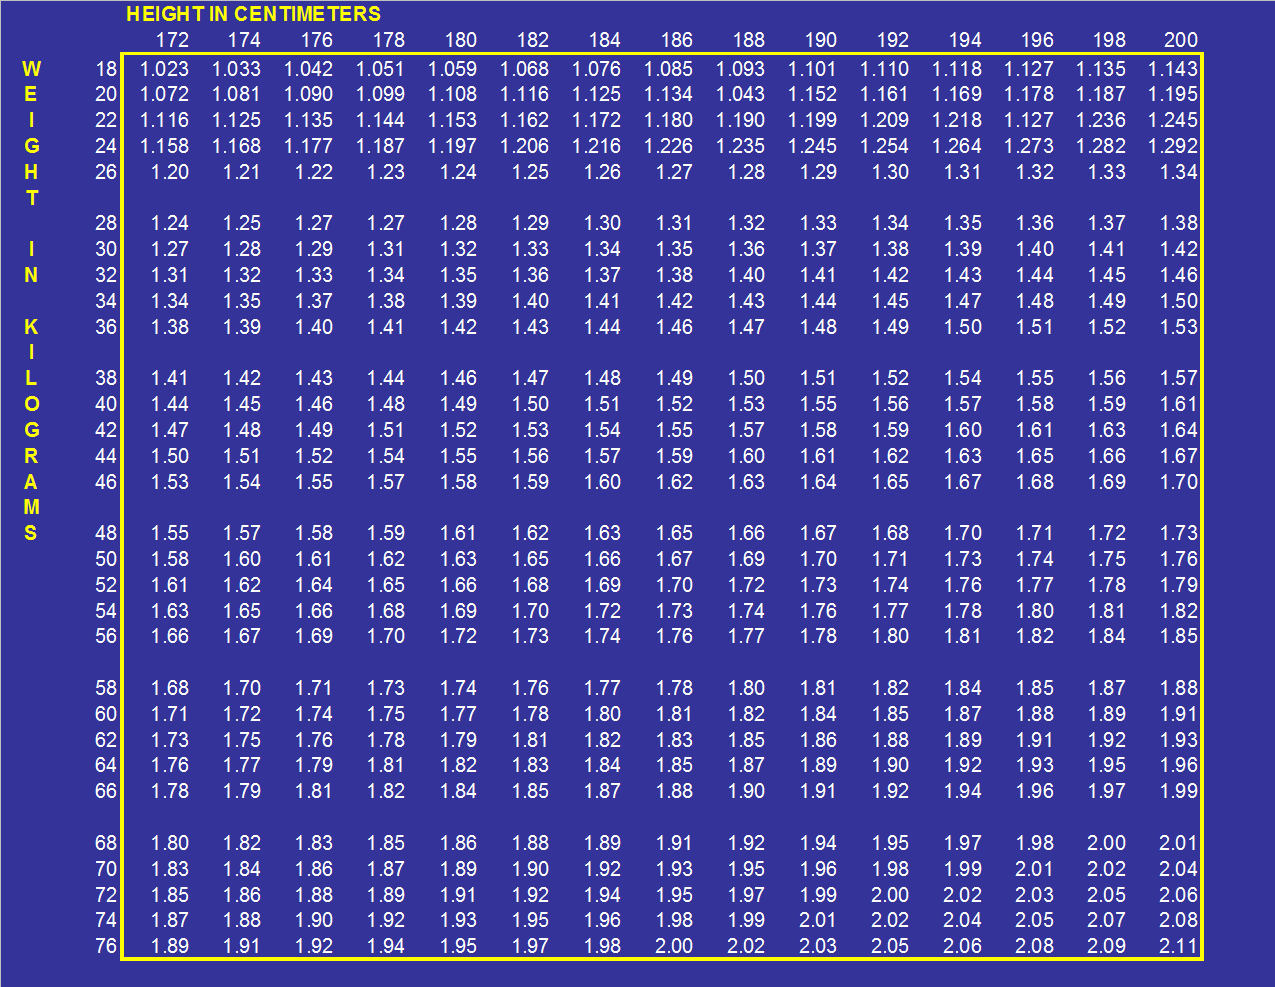Select the 172 height column header

[172, 40]
